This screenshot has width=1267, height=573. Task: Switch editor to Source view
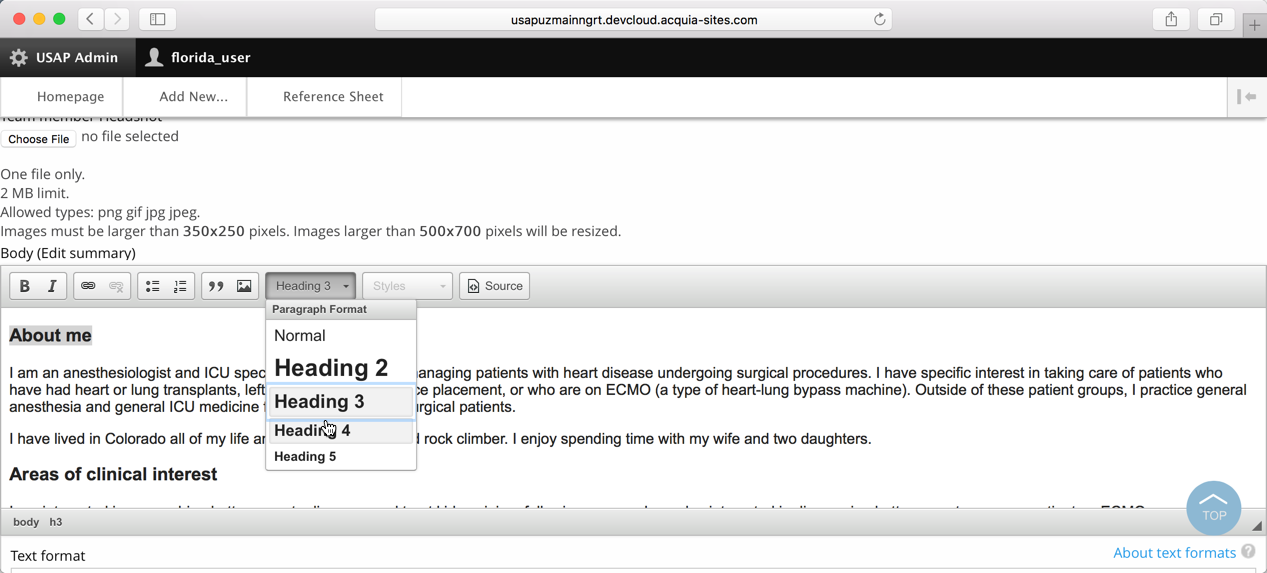pyautogui.click(x=495, y=286)
